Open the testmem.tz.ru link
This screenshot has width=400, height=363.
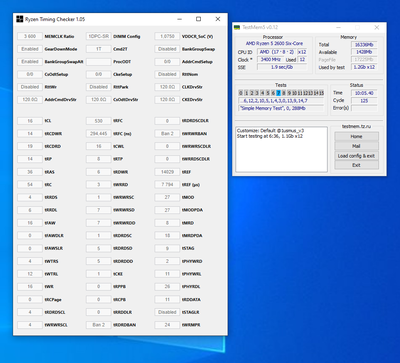356,126
